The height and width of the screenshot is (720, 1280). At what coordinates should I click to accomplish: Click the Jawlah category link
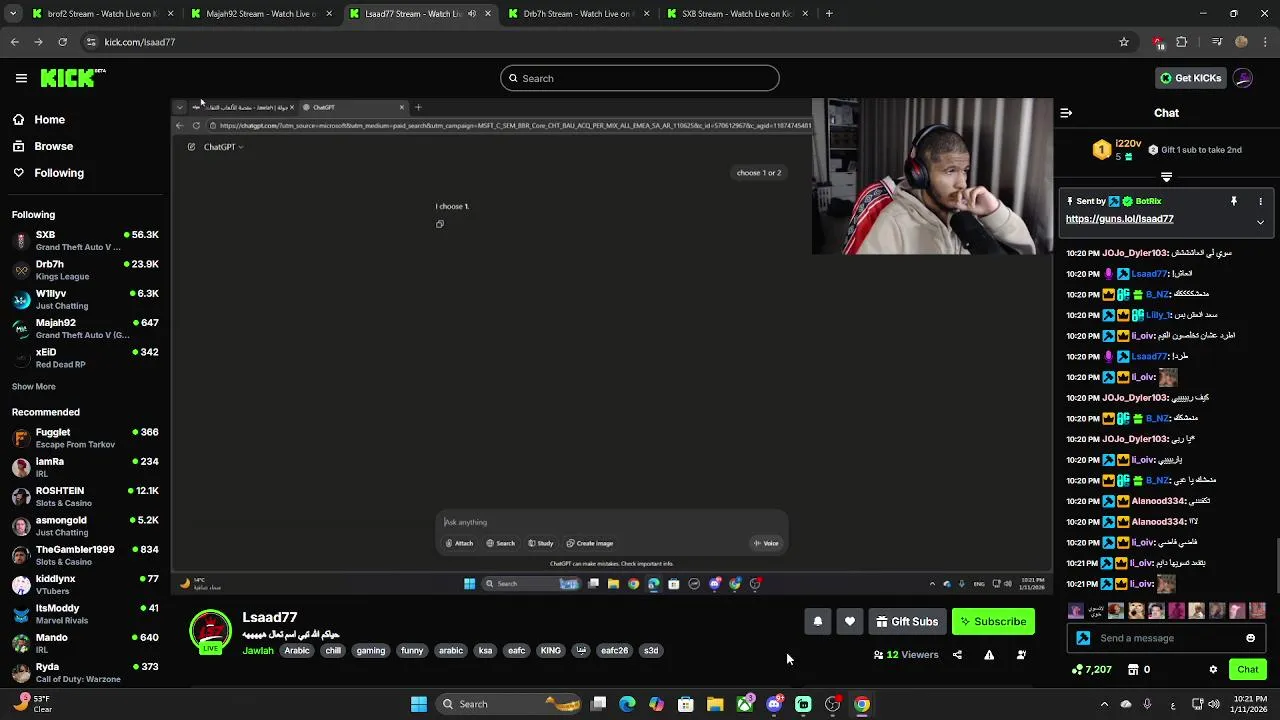pyautogui.click(x=258, y=651)
